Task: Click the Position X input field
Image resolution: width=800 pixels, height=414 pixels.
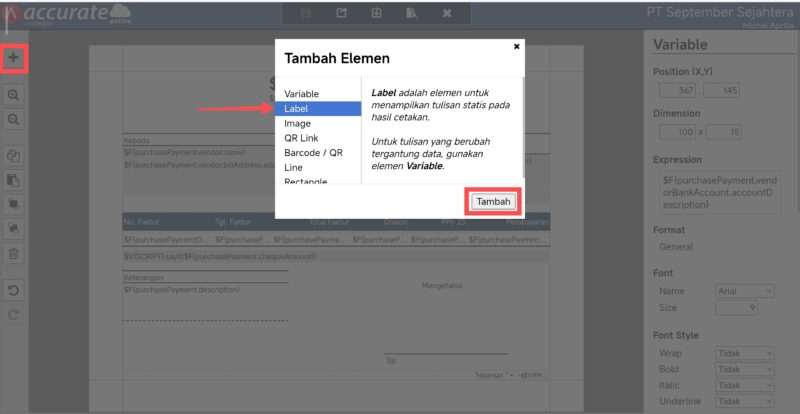Action: tap(679, 91)
